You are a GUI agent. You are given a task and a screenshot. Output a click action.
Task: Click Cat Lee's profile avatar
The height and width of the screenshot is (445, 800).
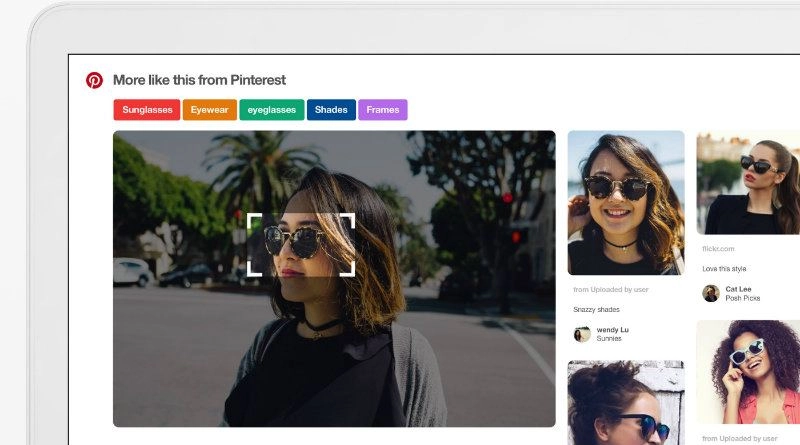point(711,293)
